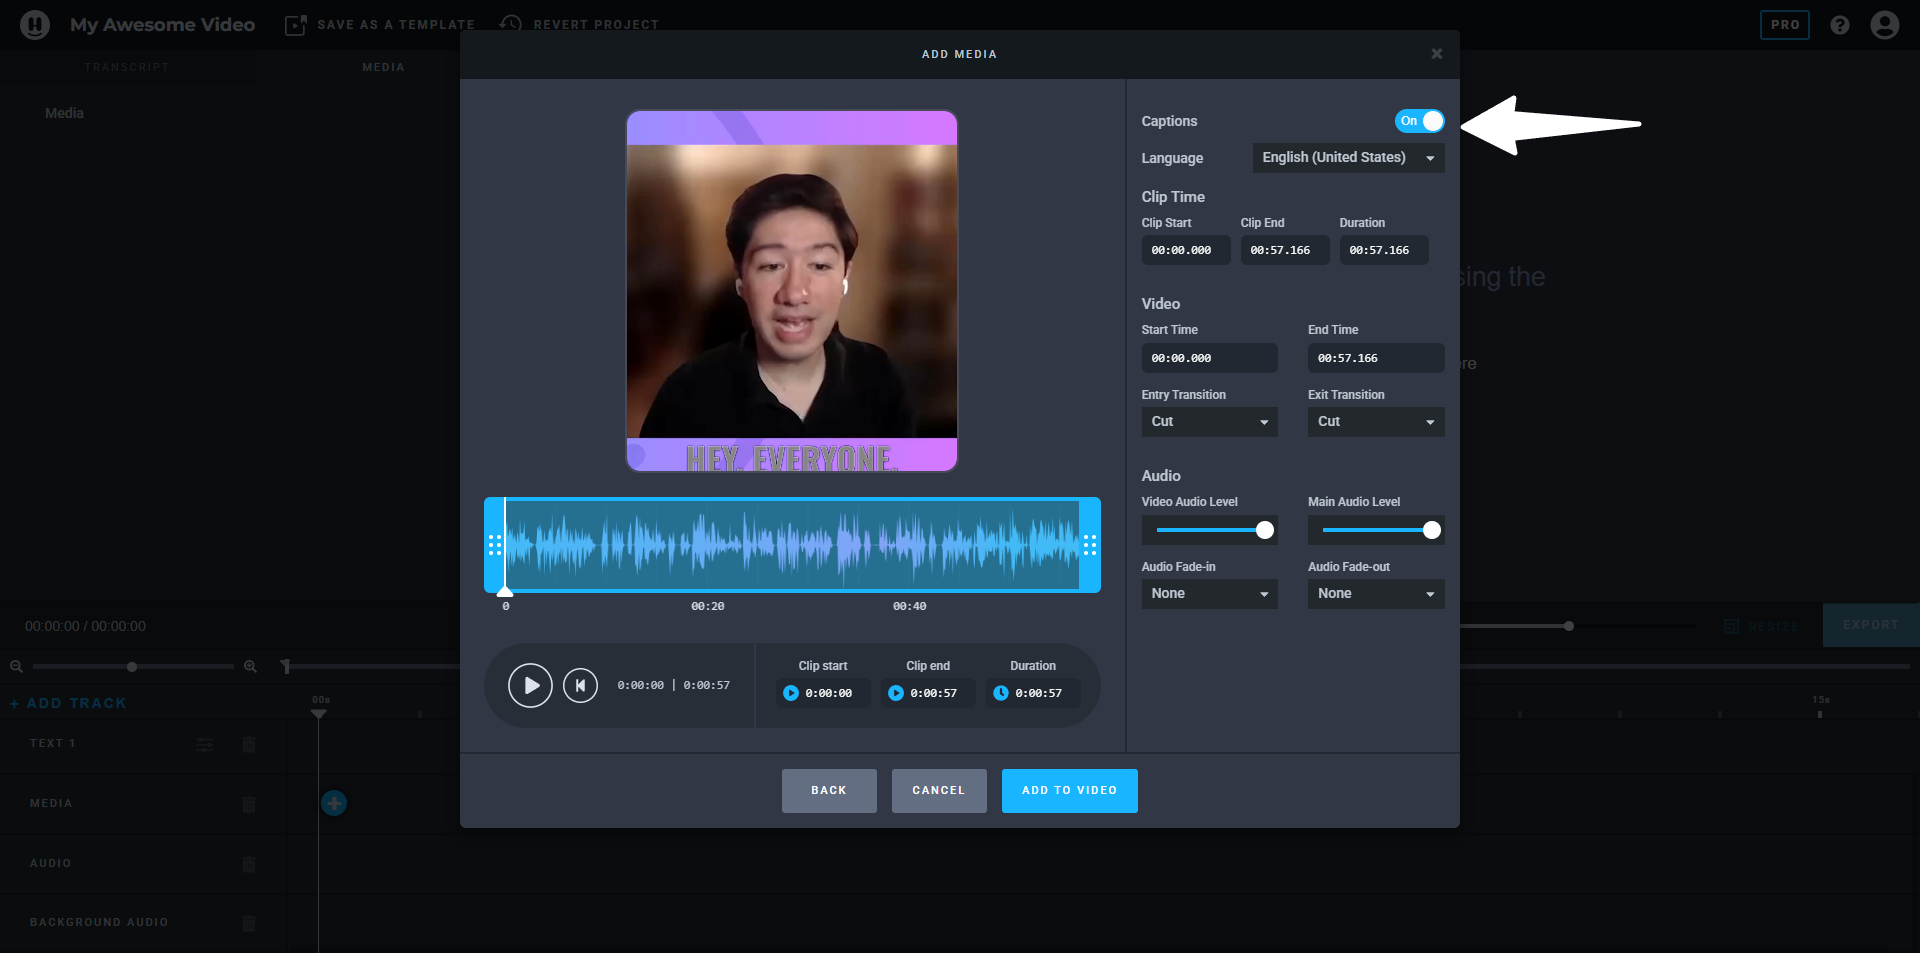Open the help question mark icon
The height and width of the screenshot is (953, 1920).
[x=1840, y=25]
